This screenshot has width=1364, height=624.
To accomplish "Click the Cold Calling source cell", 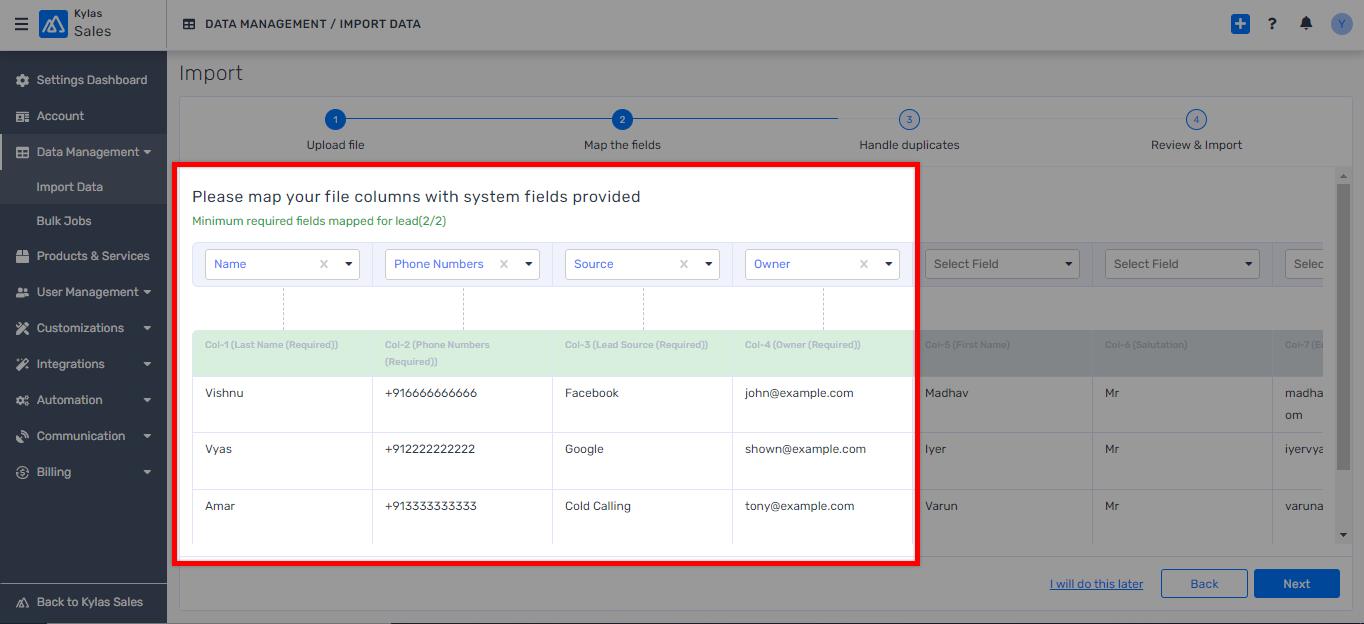I will click(642, 516).
